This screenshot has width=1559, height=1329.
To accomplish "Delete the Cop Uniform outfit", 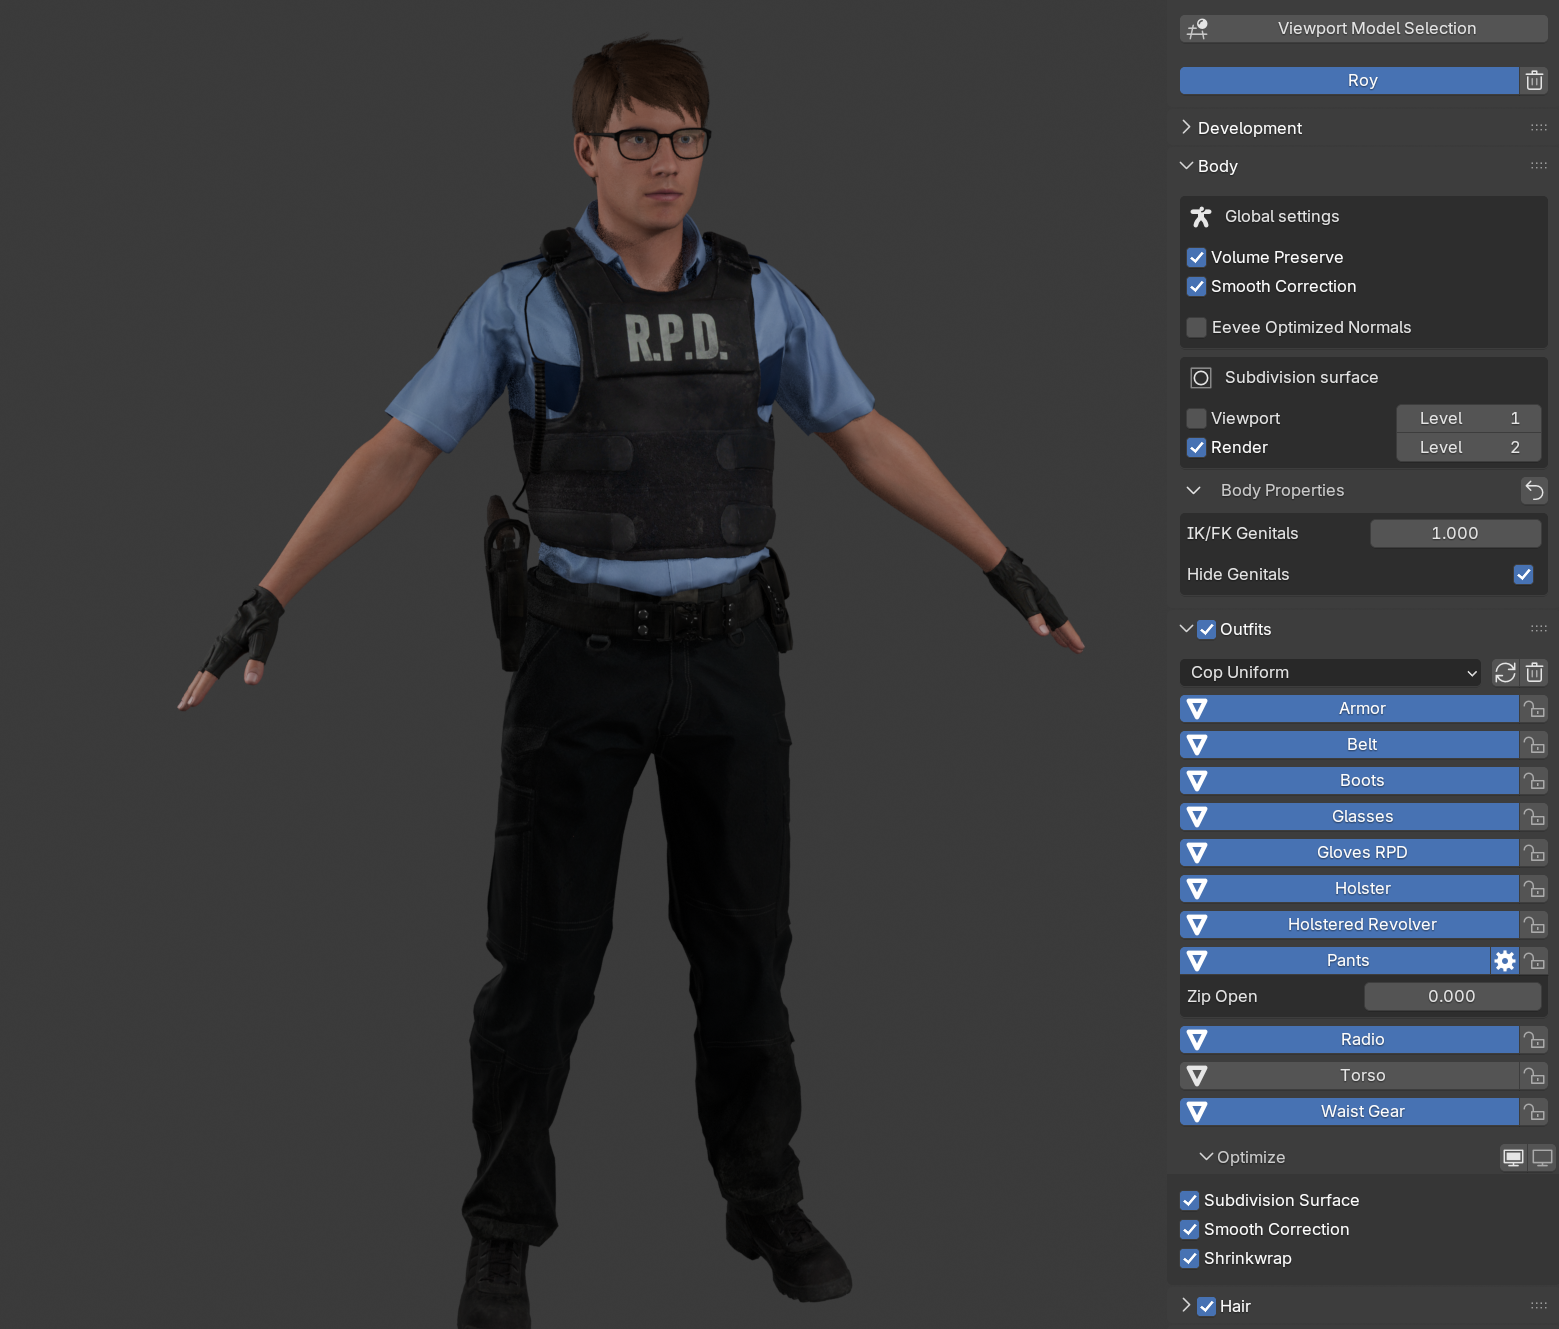I will click(1534, 672).
